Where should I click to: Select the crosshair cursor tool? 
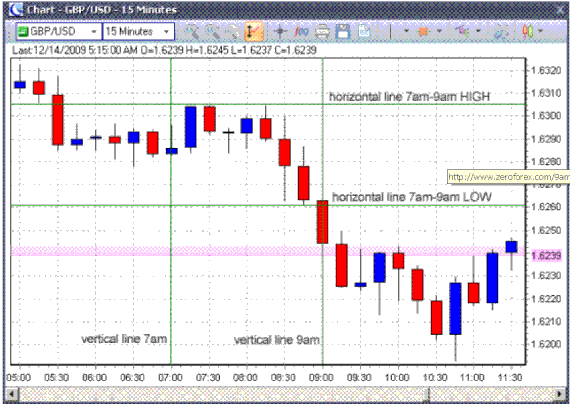coord(280,32)
